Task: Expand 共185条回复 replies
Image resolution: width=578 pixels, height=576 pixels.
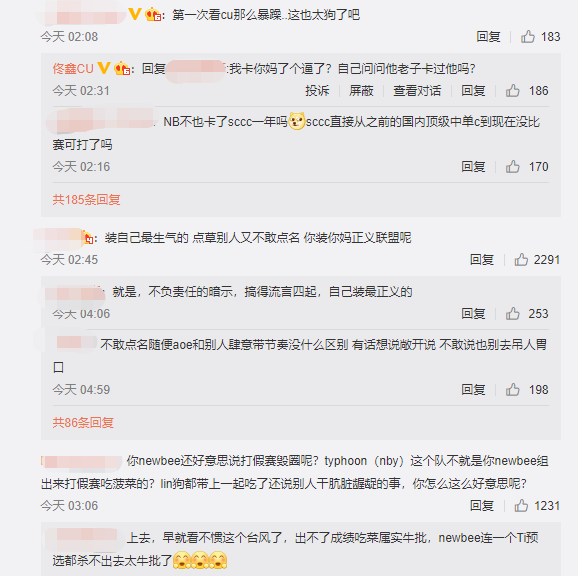Action: 86,200
